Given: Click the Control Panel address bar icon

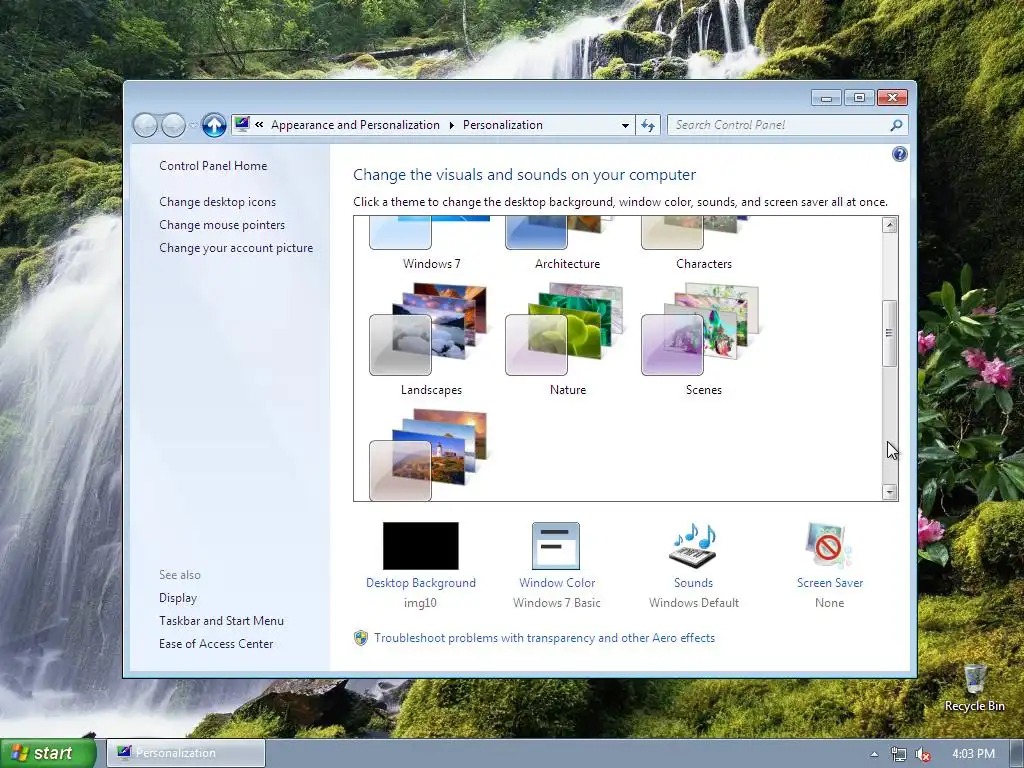Looking at the screenshot, I should pyautogui.click(x=242, y=124).
